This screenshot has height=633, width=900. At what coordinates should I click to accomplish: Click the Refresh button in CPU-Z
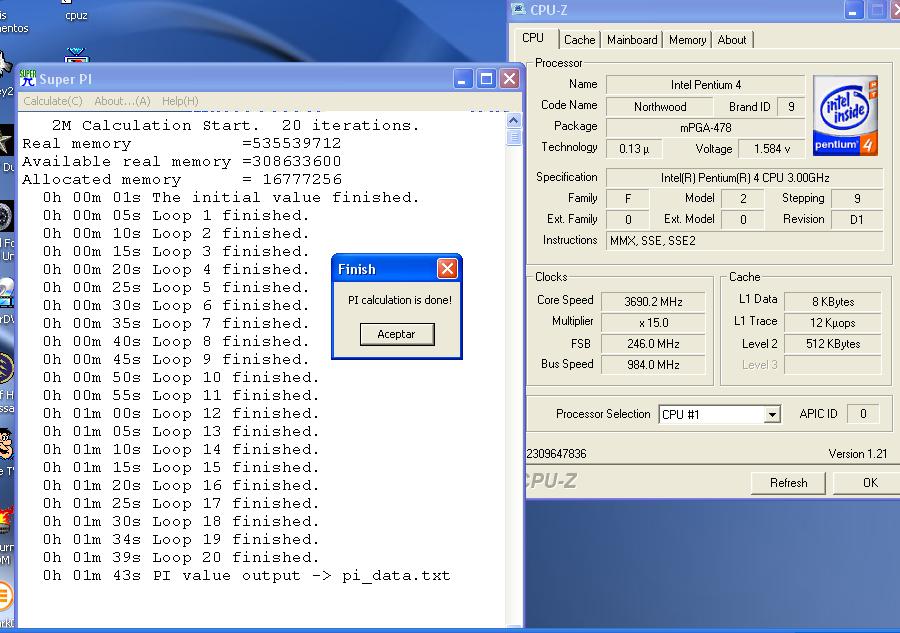pos(788,482)
